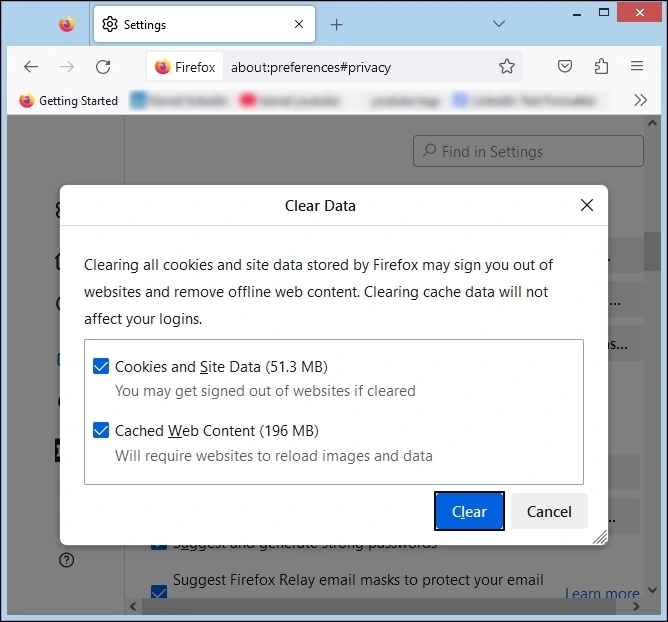Viewport: 668px width, 622px height.
Task: Open the Firefox application hamburger menu
Action: coord(637,66)
